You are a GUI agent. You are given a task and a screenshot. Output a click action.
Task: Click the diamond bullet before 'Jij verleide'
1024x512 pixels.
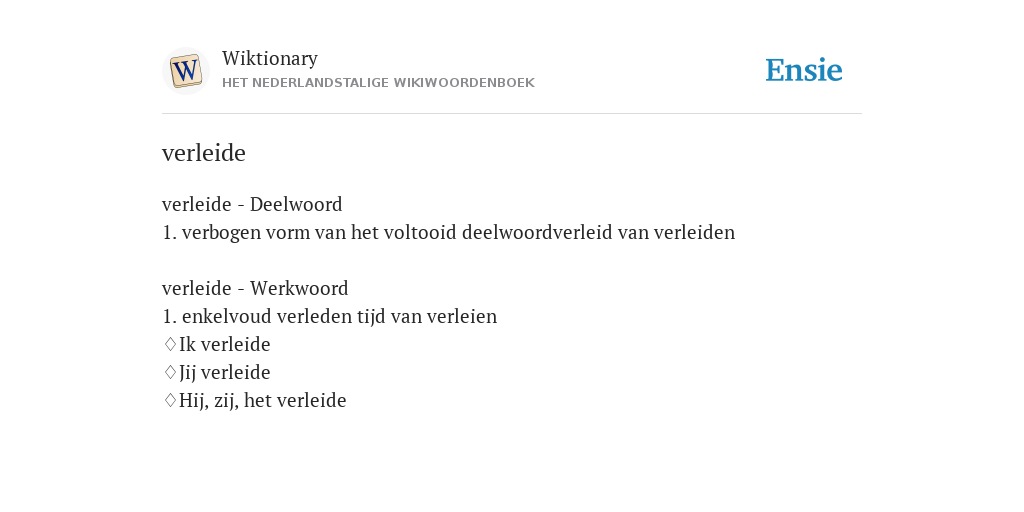(x=170, y=372)
